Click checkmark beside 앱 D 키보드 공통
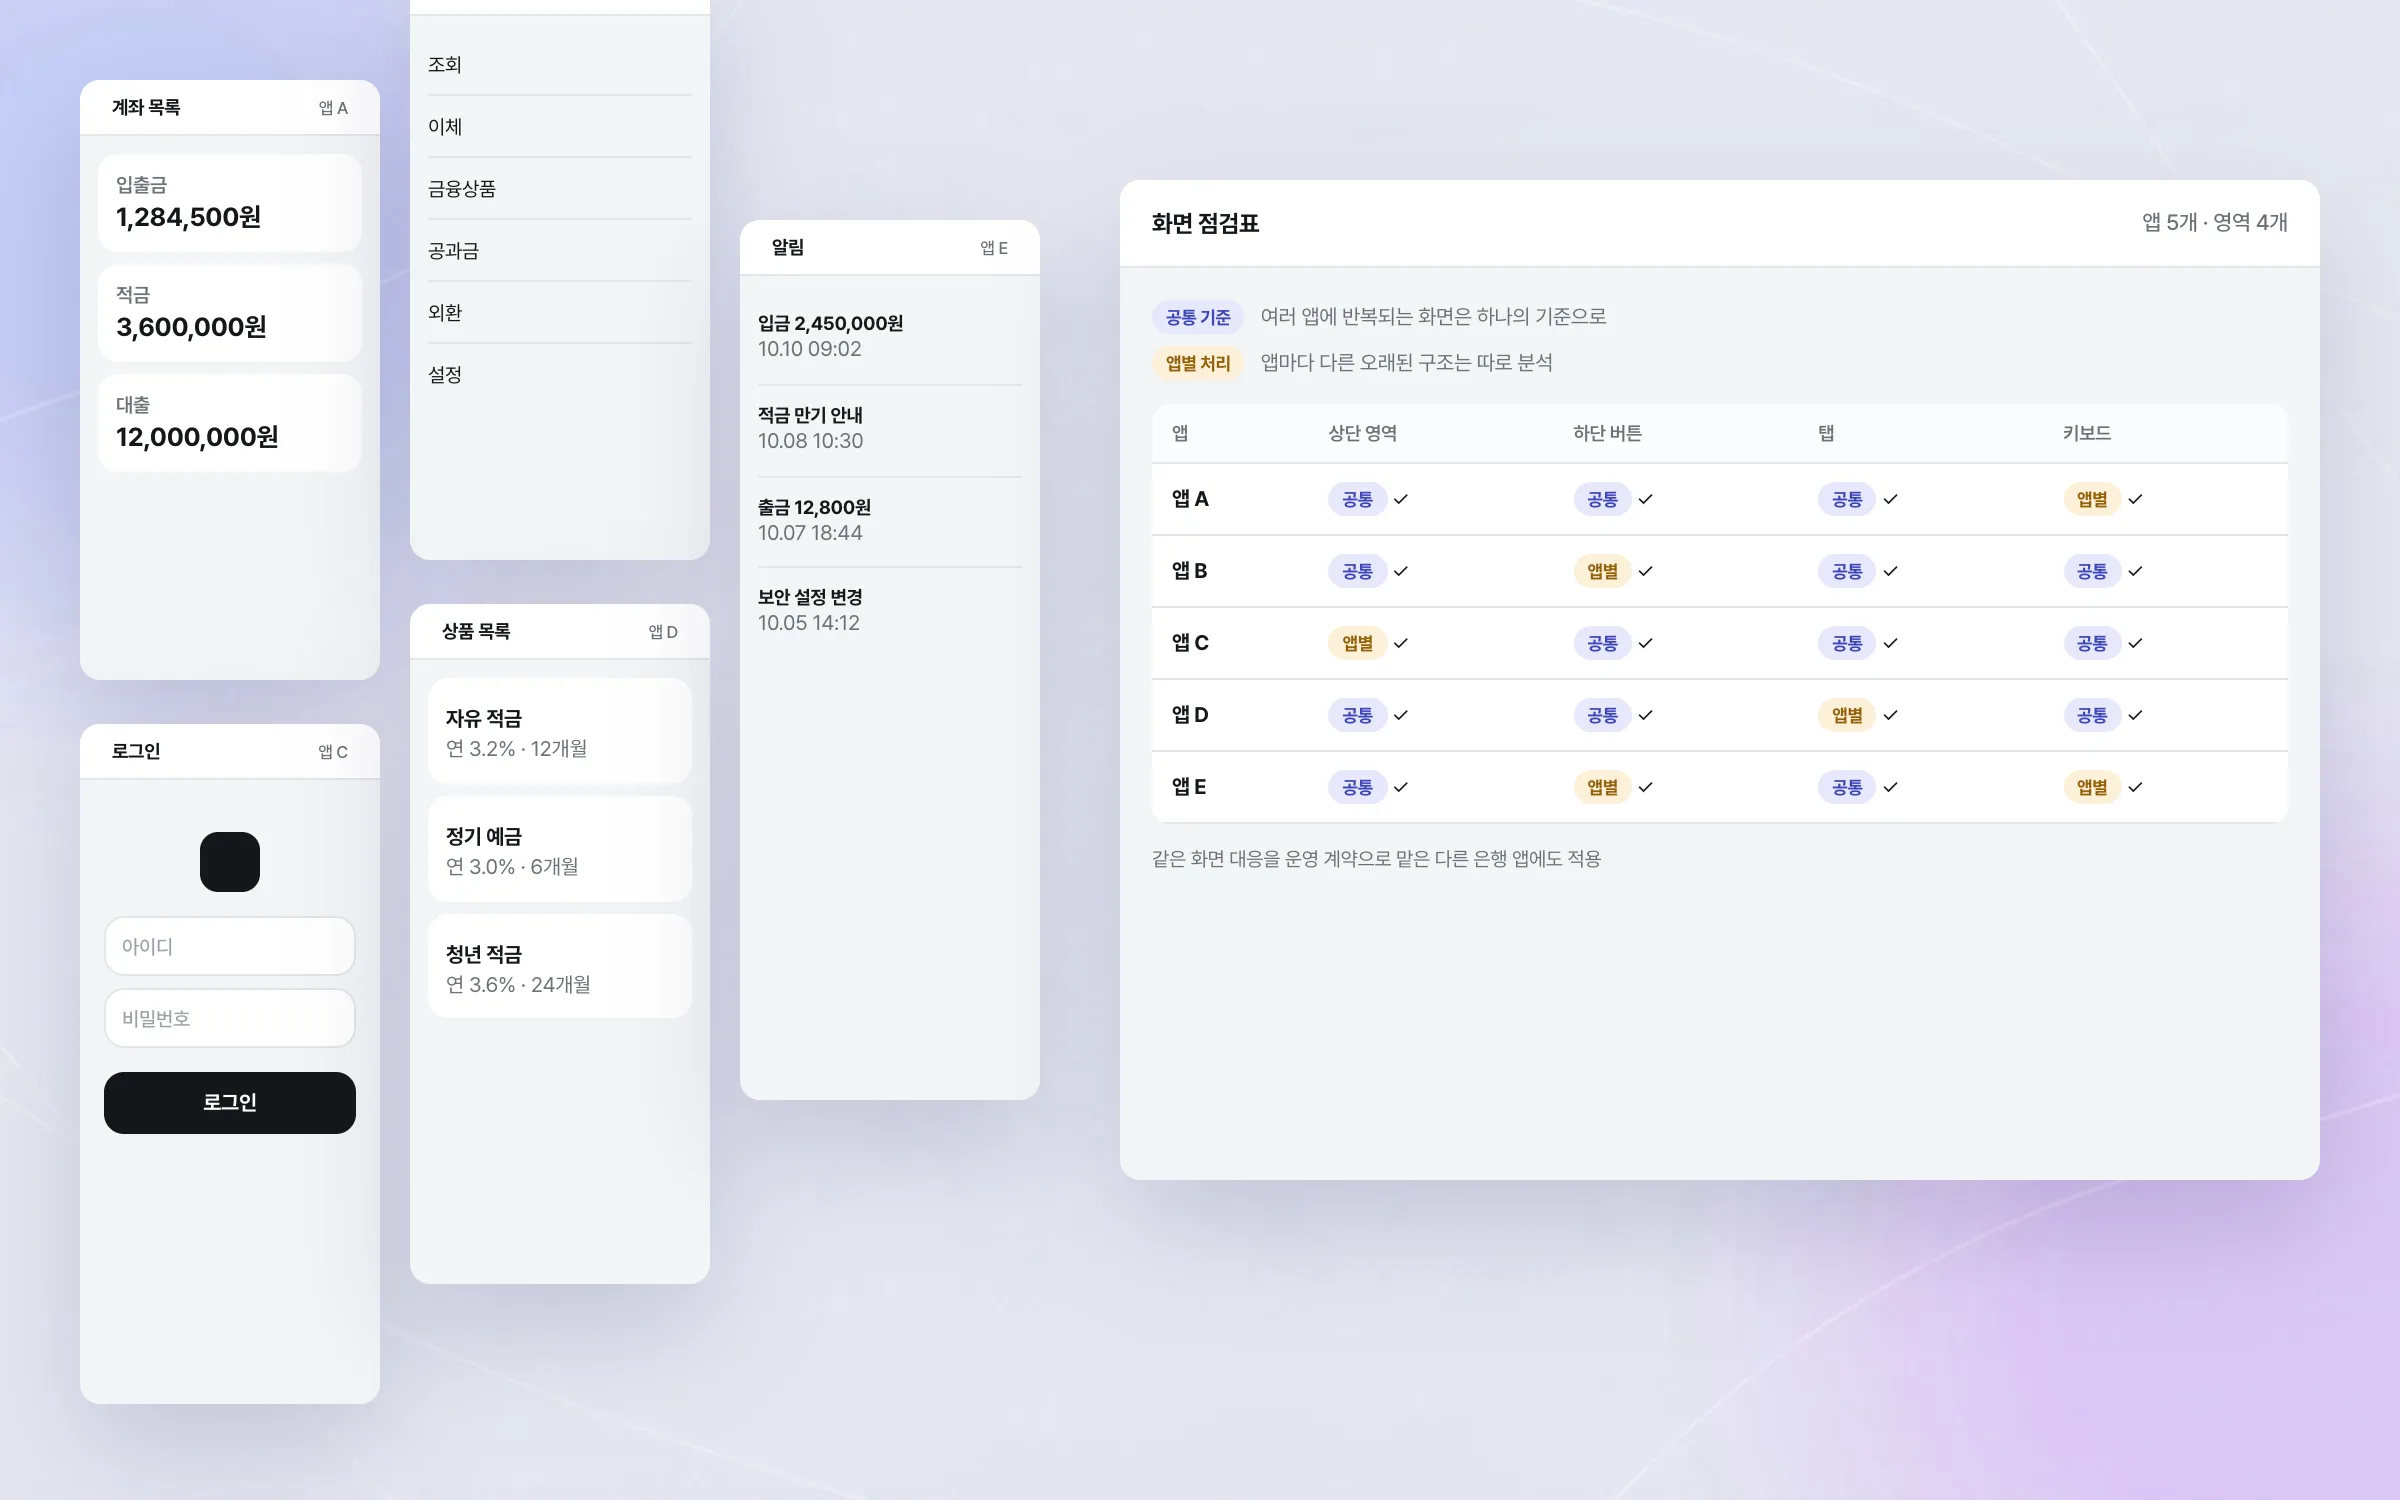The height and width of the screenshot is (1500, 2400). (2136, 715)
